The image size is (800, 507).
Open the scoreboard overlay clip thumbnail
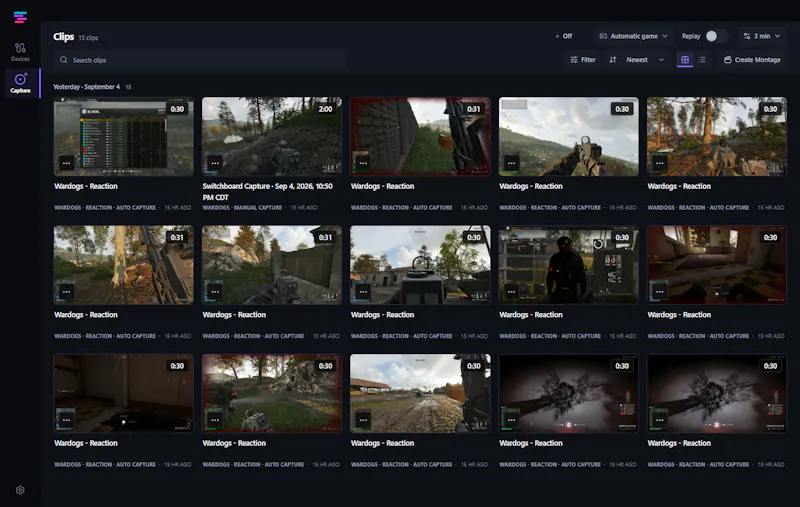point(123,137)
